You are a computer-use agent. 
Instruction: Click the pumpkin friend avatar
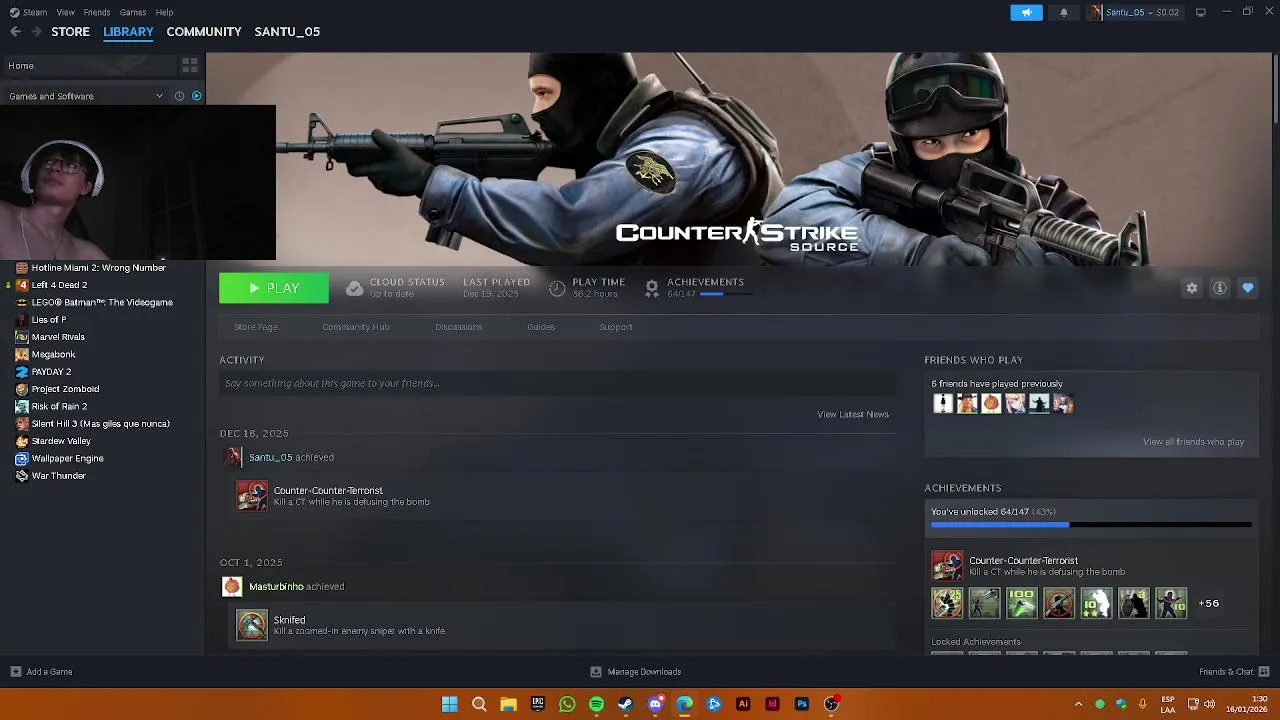click(991, 403)
